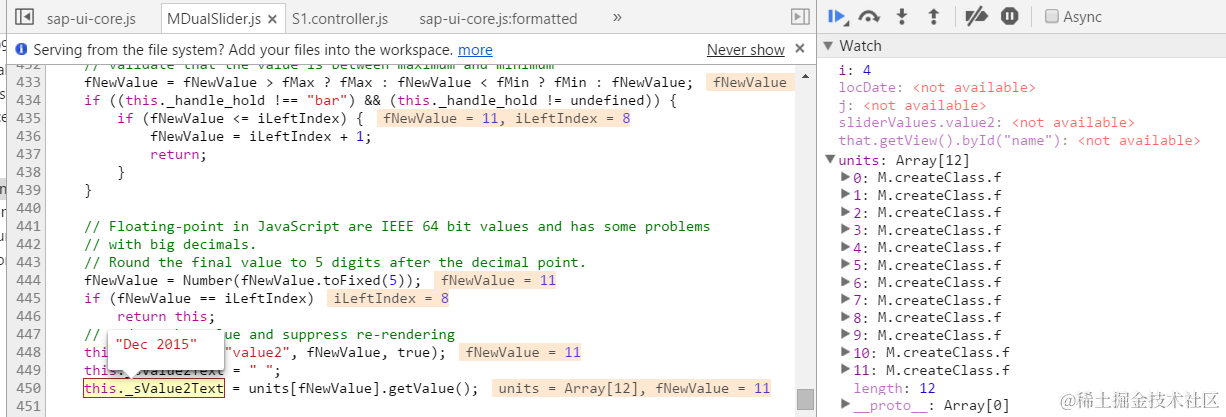Step over next function call
Screen dimensions: 1226x417
869,16
